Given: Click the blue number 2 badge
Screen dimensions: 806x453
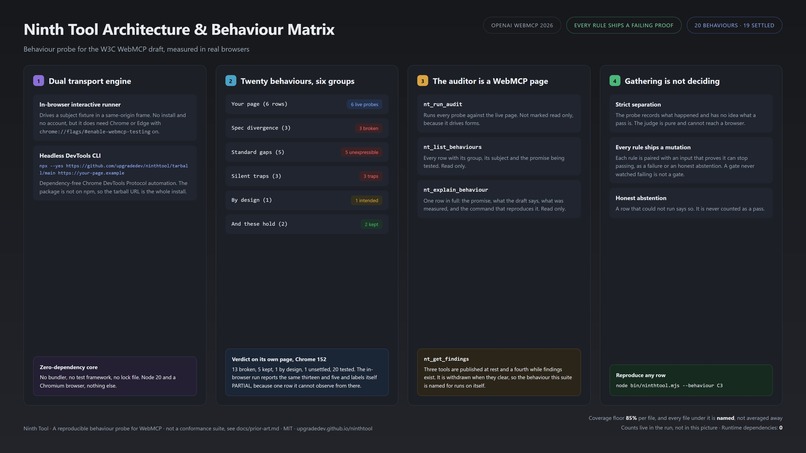Looking at the screenshot, I should click(231, 81).
